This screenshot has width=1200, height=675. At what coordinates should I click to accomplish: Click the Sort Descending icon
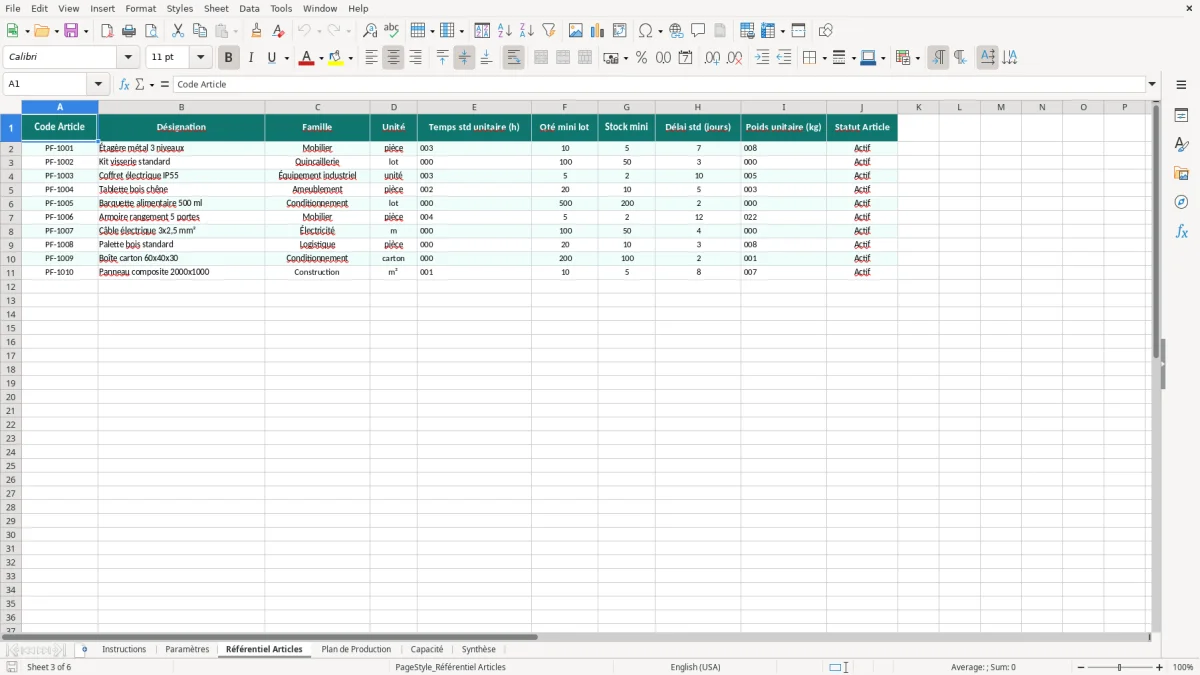click(527, 31)
